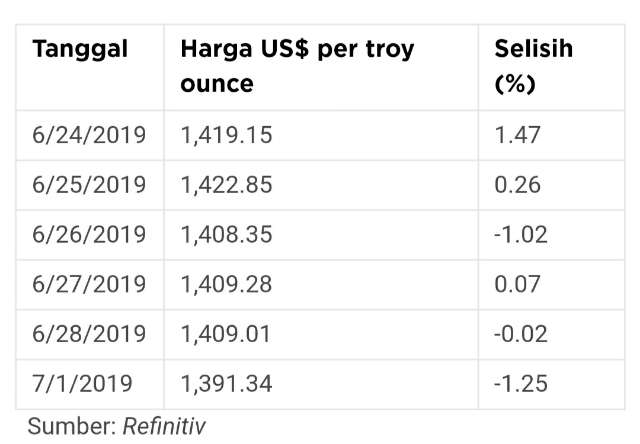Viewport: 640px width, 444px height.
Task: Click the 0.07 difference value
Action: [x=517, y=284]
